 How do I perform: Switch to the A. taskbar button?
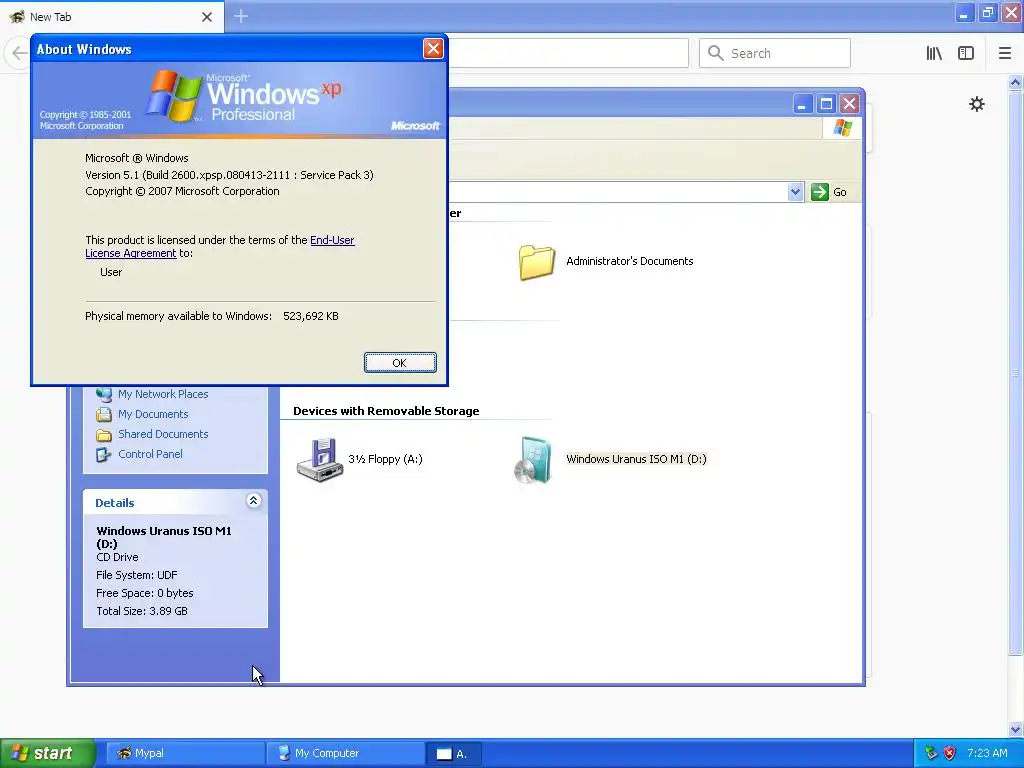(x=454, y=753)
